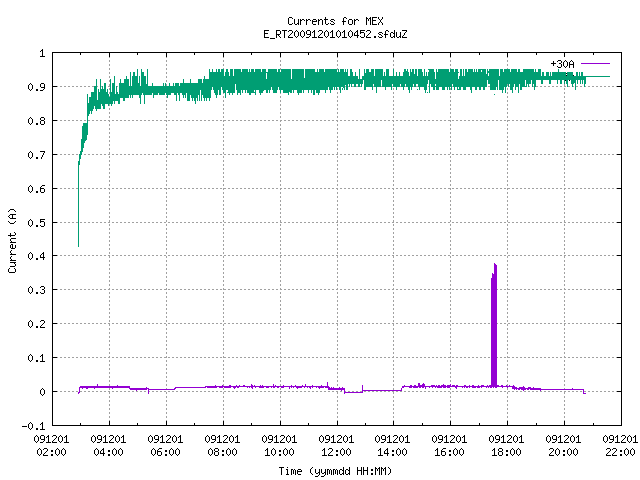The image size is (640, 480).
Task: Click the x-axis tick label 18:00
Action: click(x=506, y=452)
